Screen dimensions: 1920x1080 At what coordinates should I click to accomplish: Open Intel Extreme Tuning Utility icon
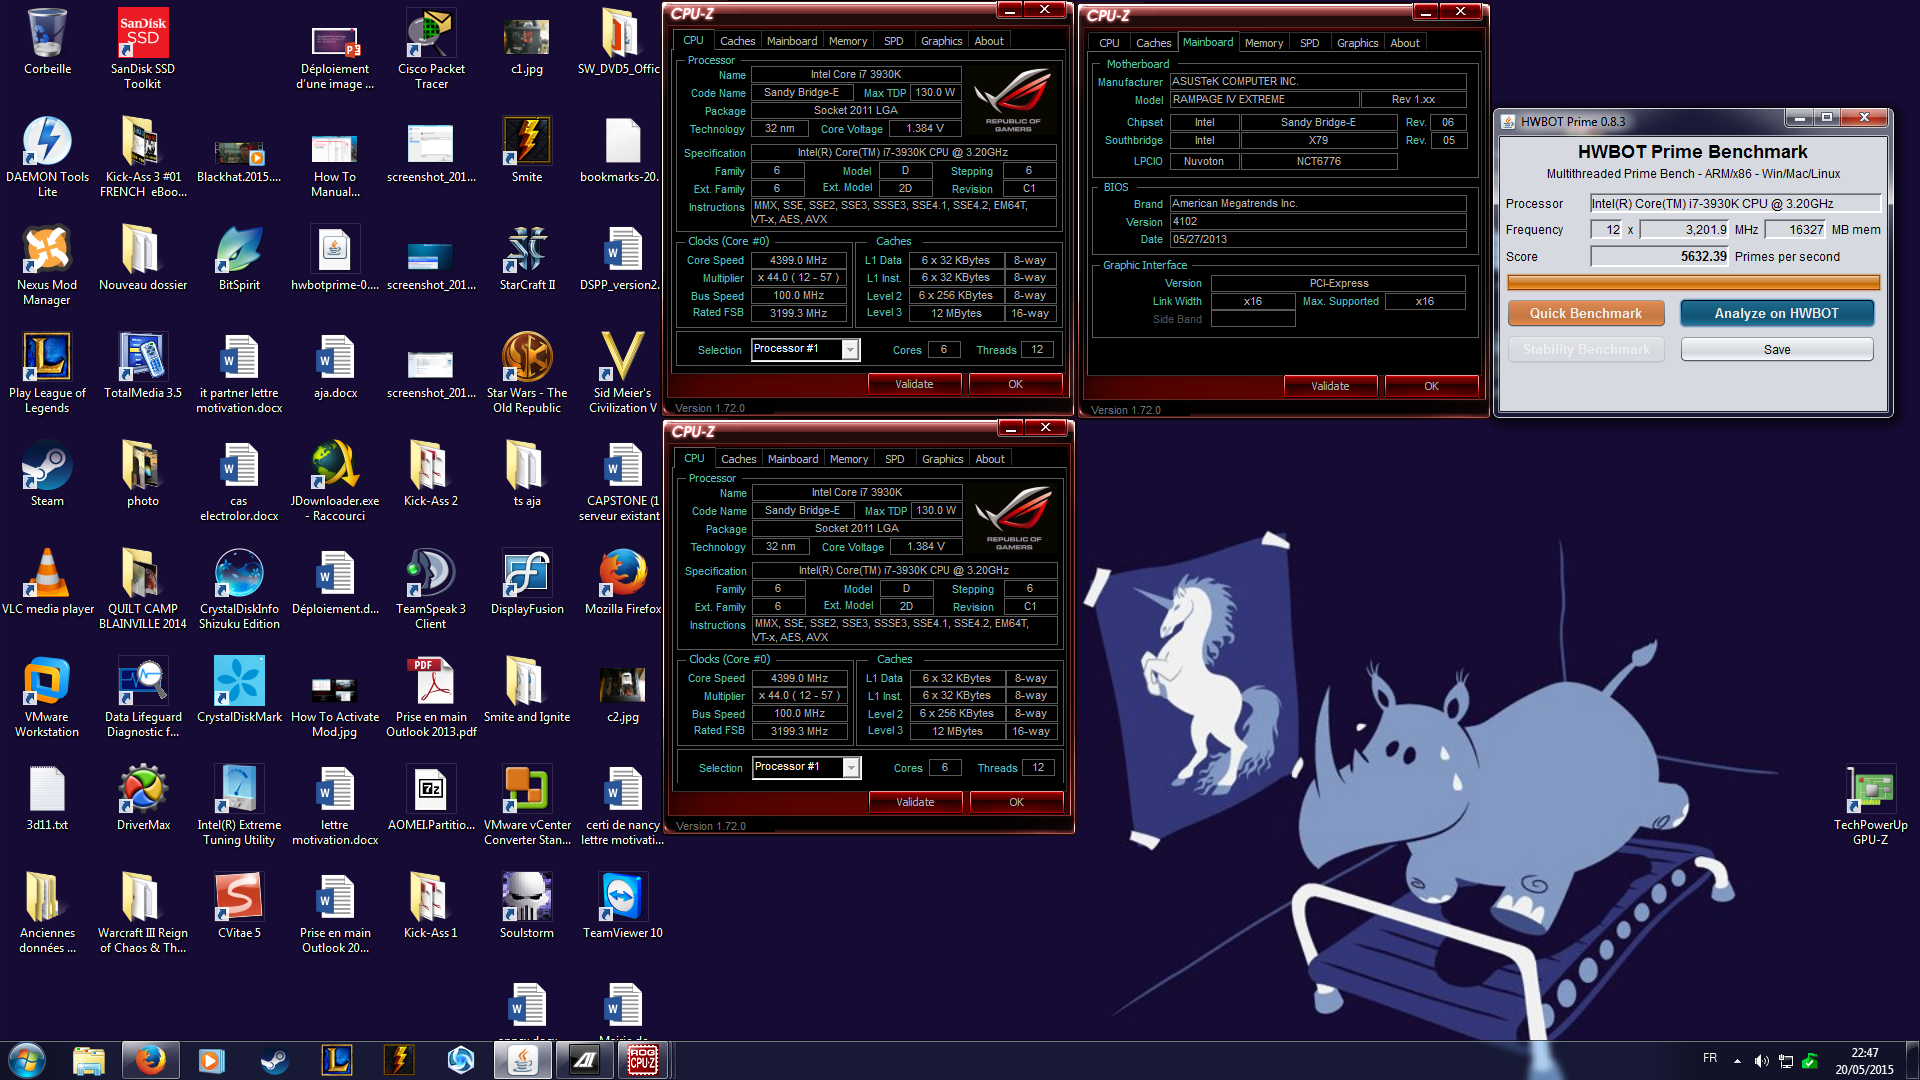pos(239,804)
